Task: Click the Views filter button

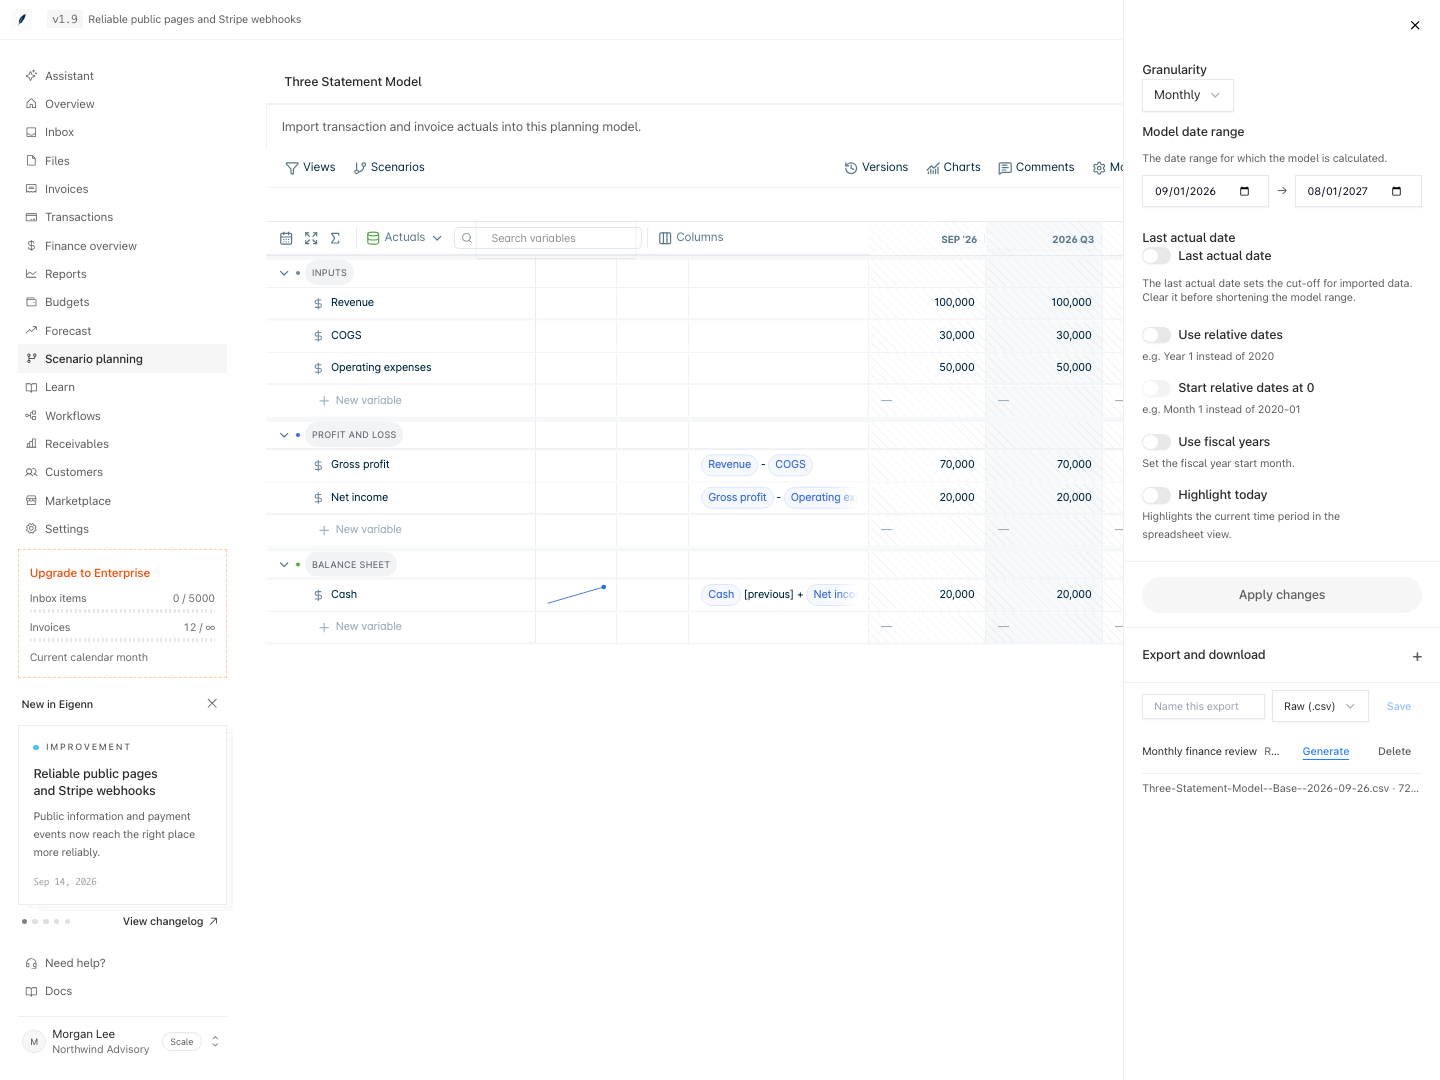Action: (x=310, y=167)
